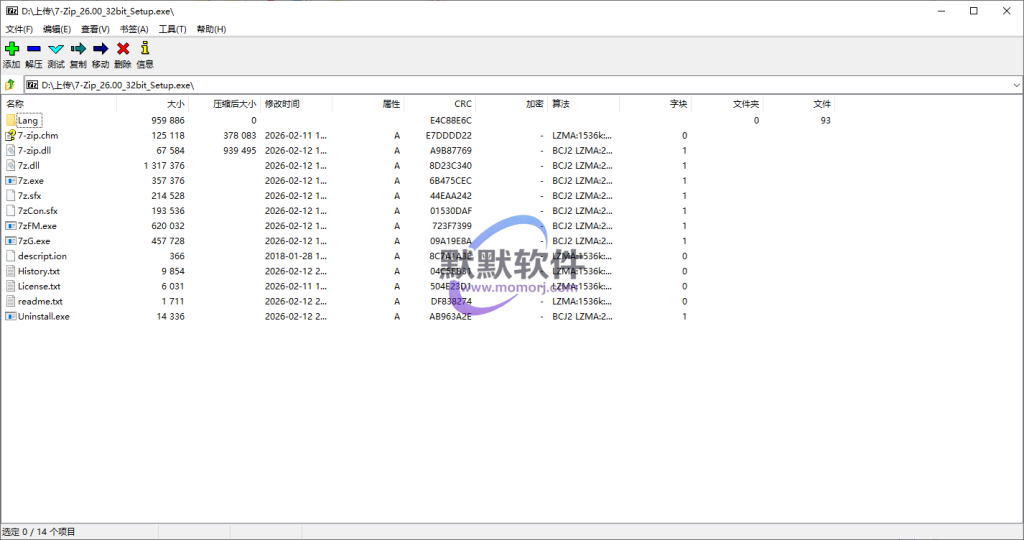Sort by the Size (大小) column header
This screenshot has width=1024, height=540.
(175, 104)
